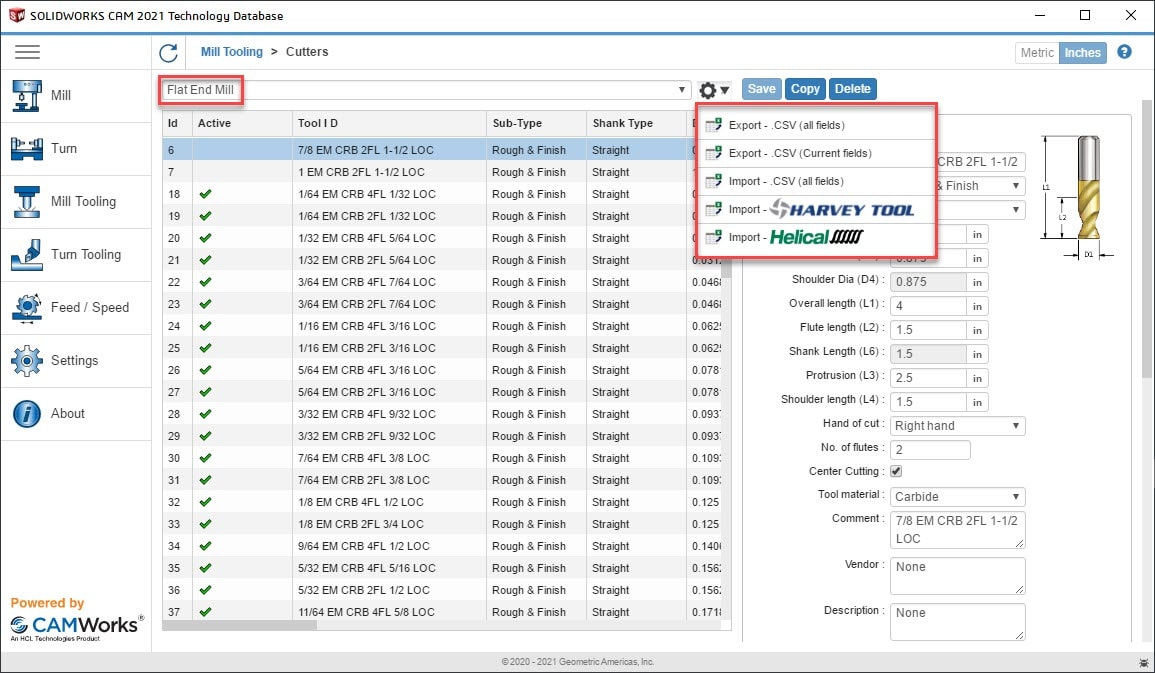
Task: Open the sub-type dropdown ending in Finish
Action: (x=980, y=186)
